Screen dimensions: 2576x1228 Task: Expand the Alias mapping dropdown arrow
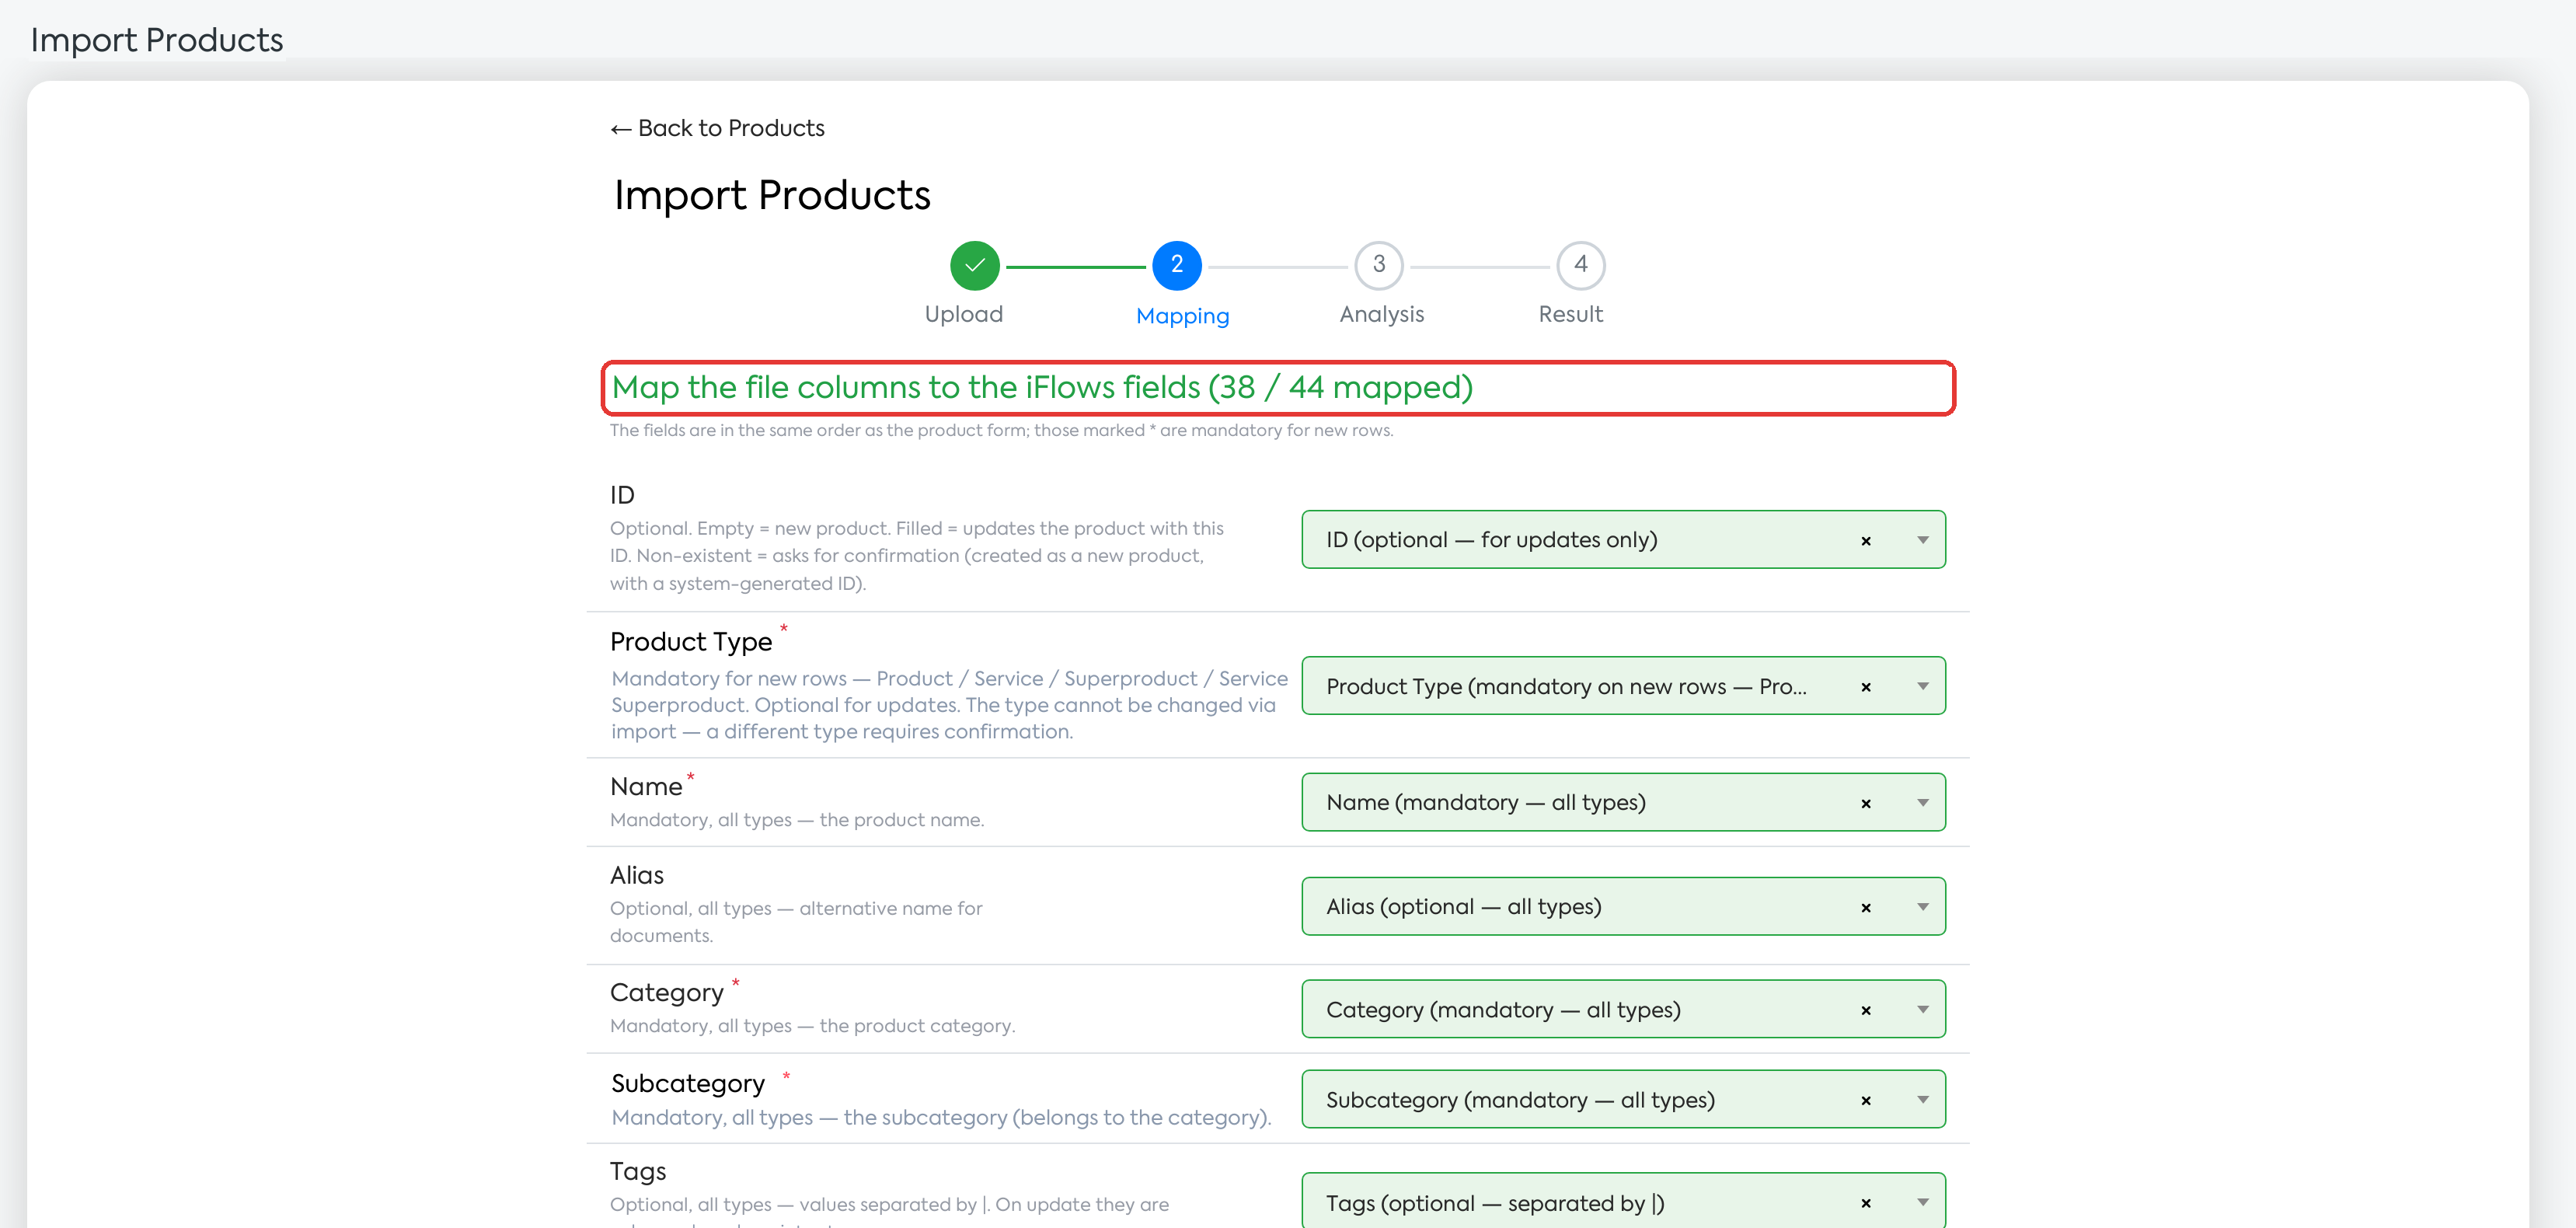tap(1922, 907)
